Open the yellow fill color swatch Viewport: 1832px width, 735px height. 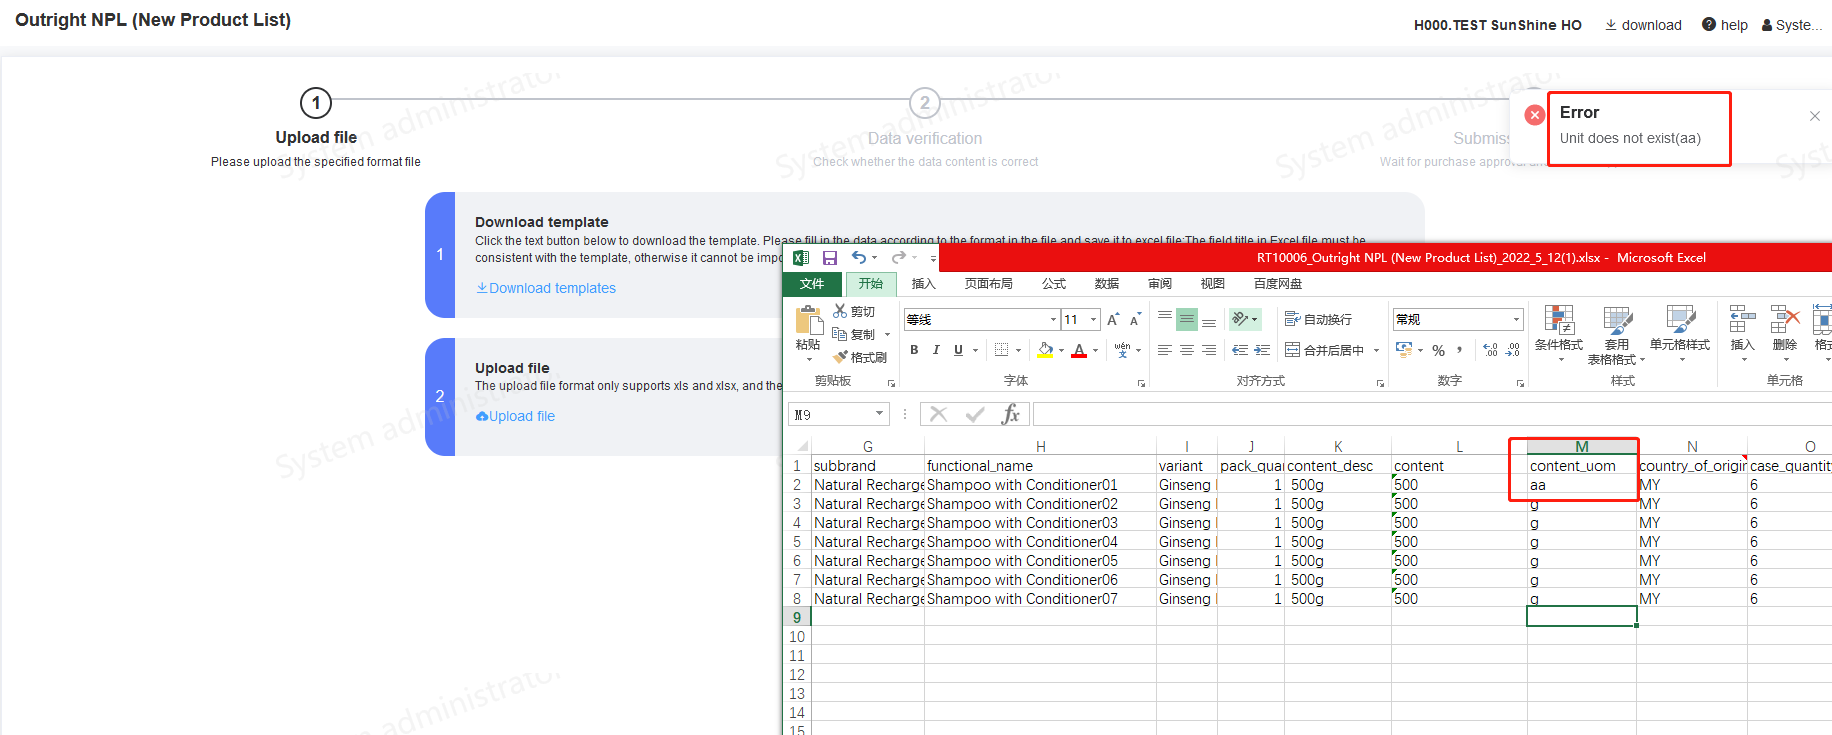click(1045, 350)
